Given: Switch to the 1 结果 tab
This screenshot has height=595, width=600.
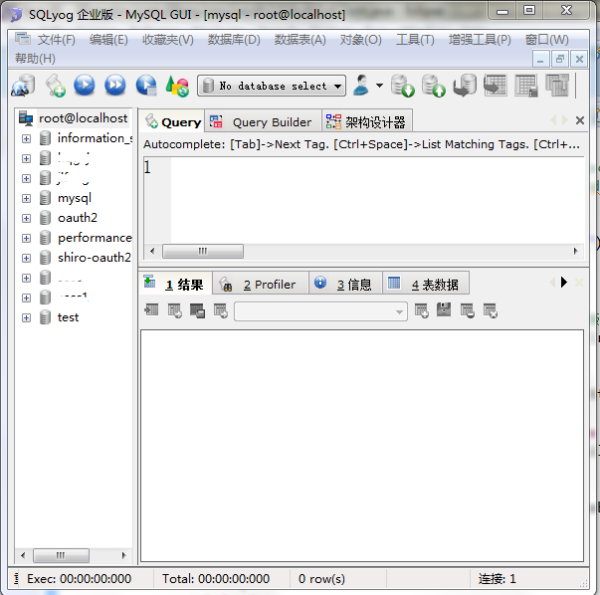Looking at the screenshot, I should click(x=175, y=284).
